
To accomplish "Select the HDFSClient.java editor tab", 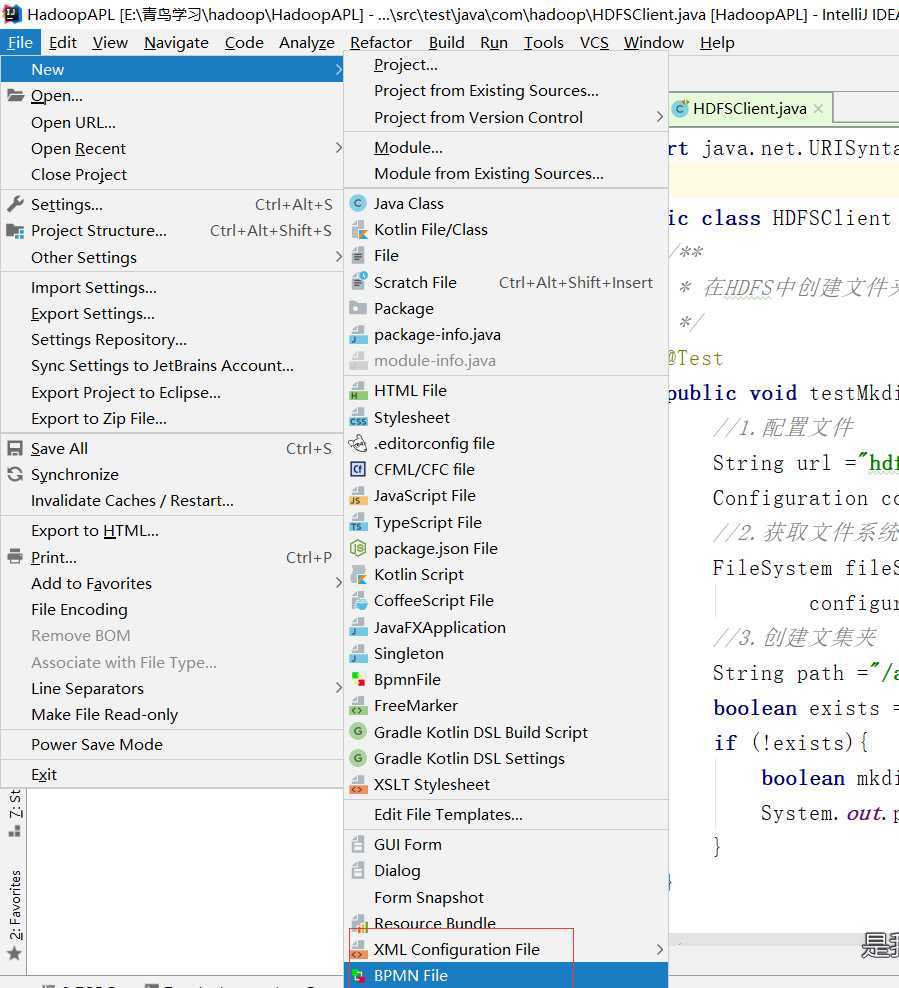I will pos(749,109).
